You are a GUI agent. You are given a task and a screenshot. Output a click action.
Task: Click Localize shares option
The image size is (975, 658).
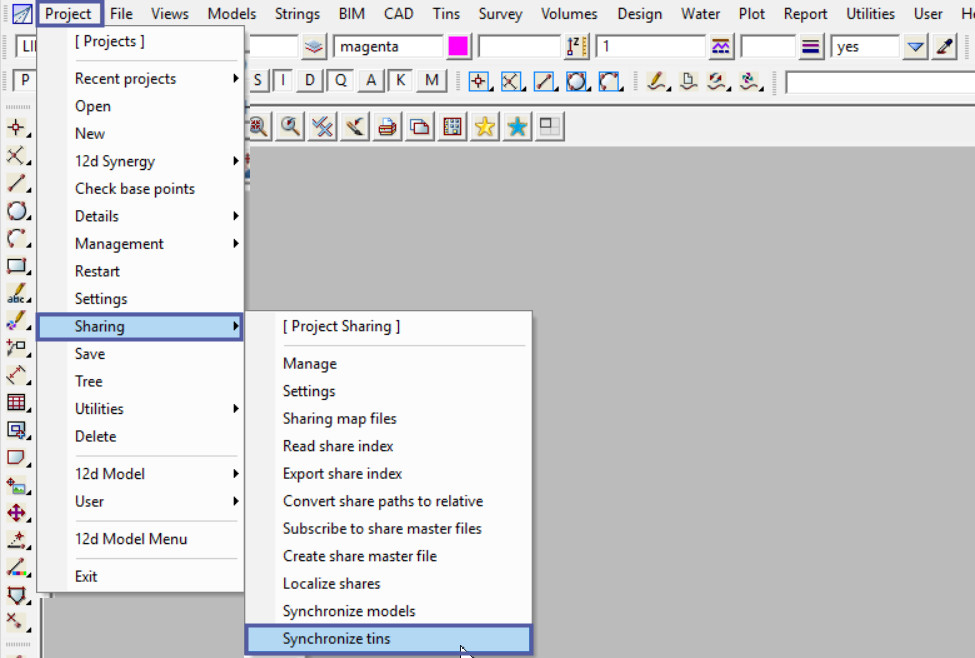(331, 584)
